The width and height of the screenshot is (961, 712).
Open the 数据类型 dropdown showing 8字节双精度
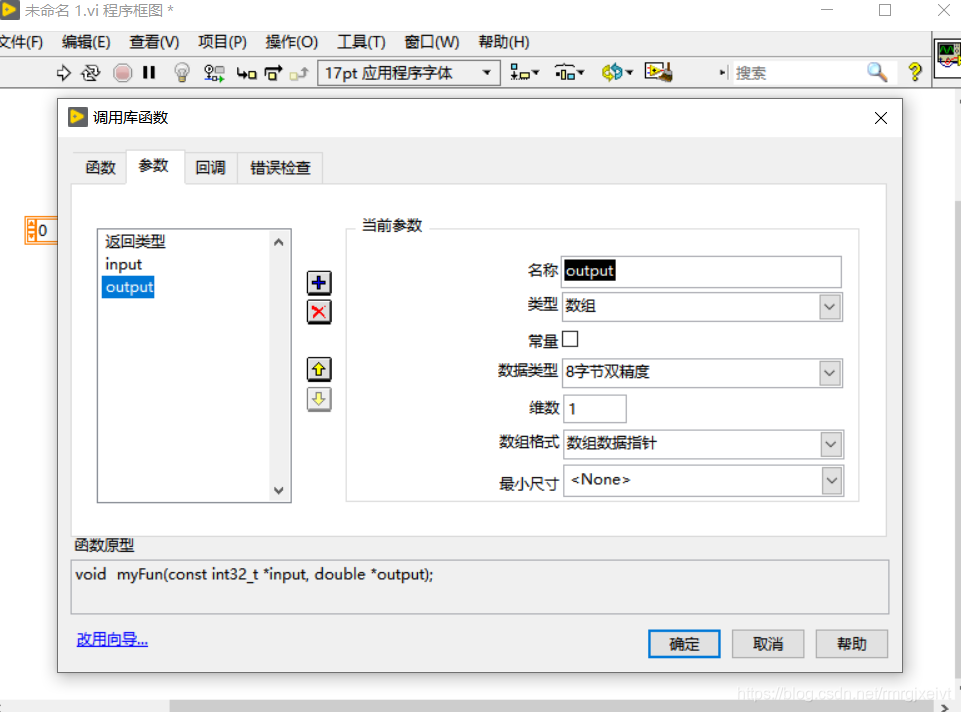coord(702,373)
